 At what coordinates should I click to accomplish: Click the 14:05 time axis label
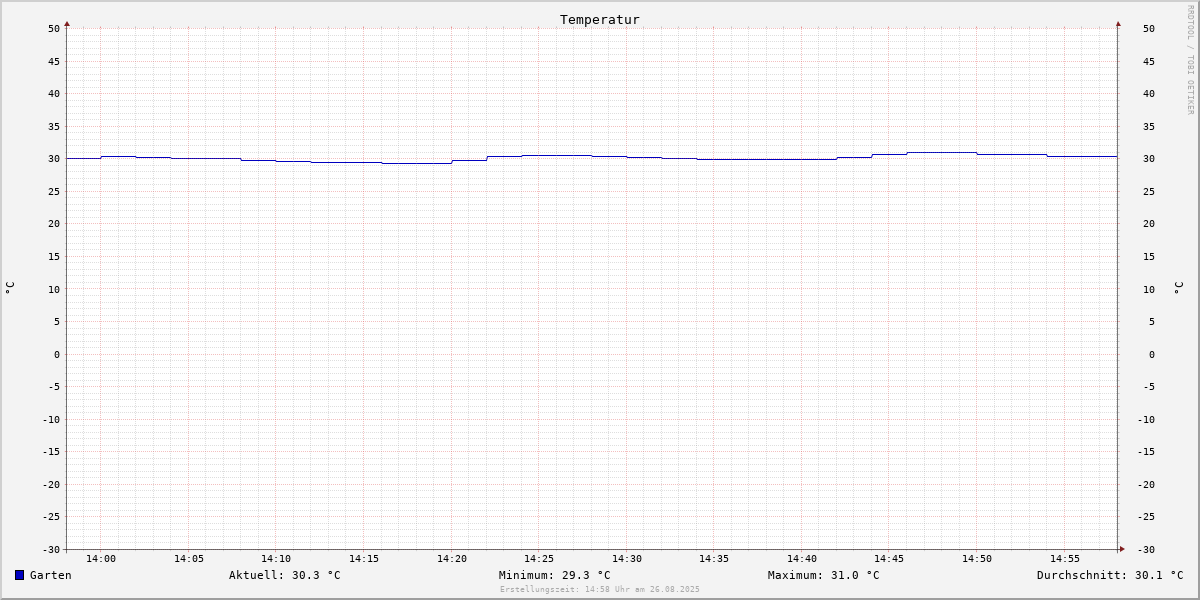[189, 558]
